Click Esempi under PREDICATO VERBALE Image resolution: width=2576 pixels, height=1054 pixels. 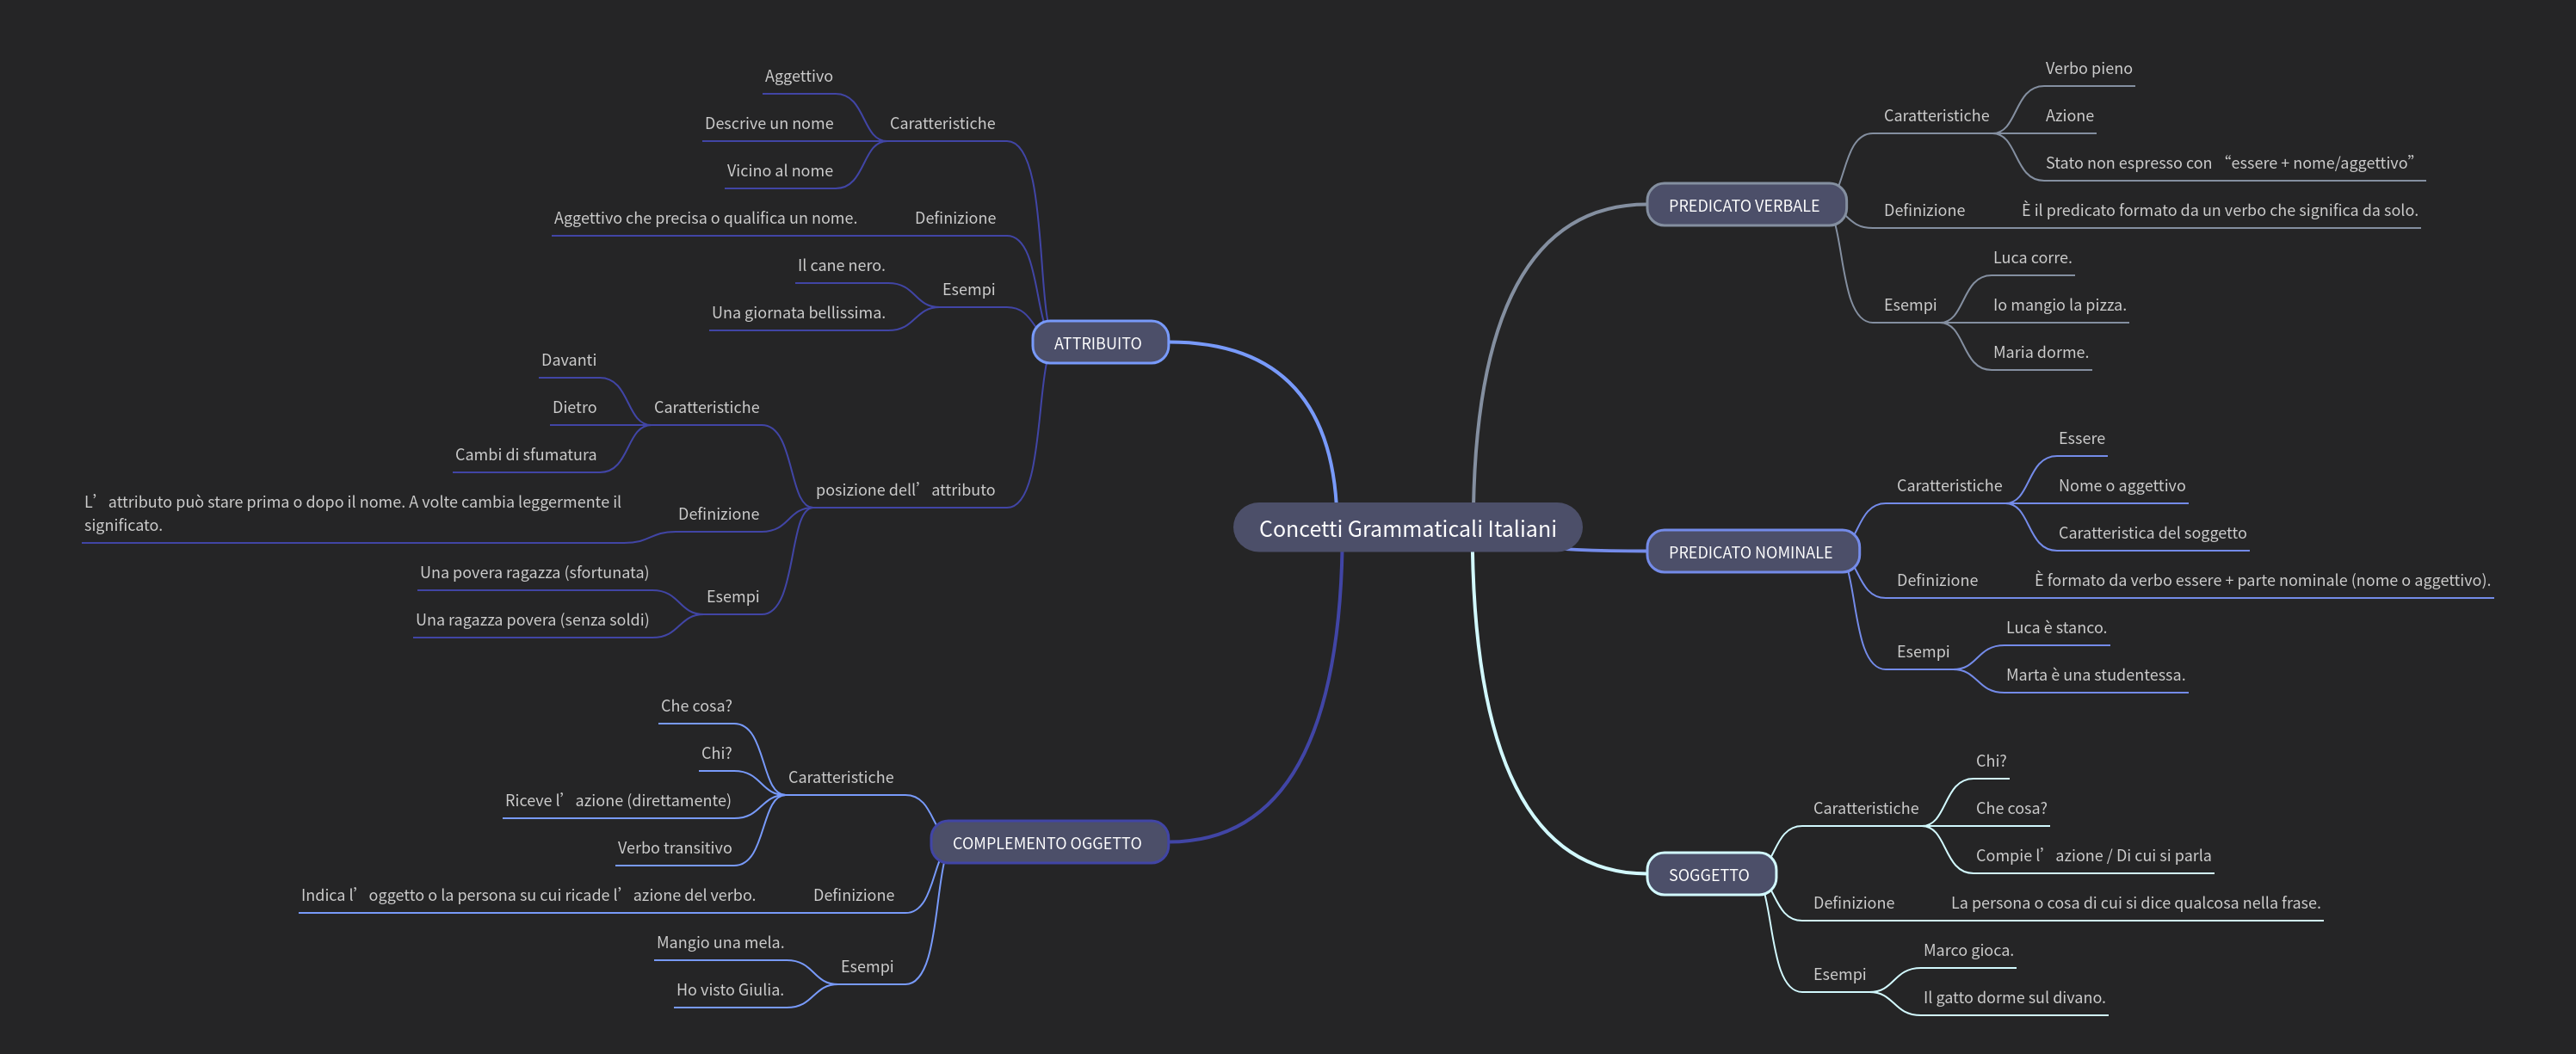[1909, 305]
